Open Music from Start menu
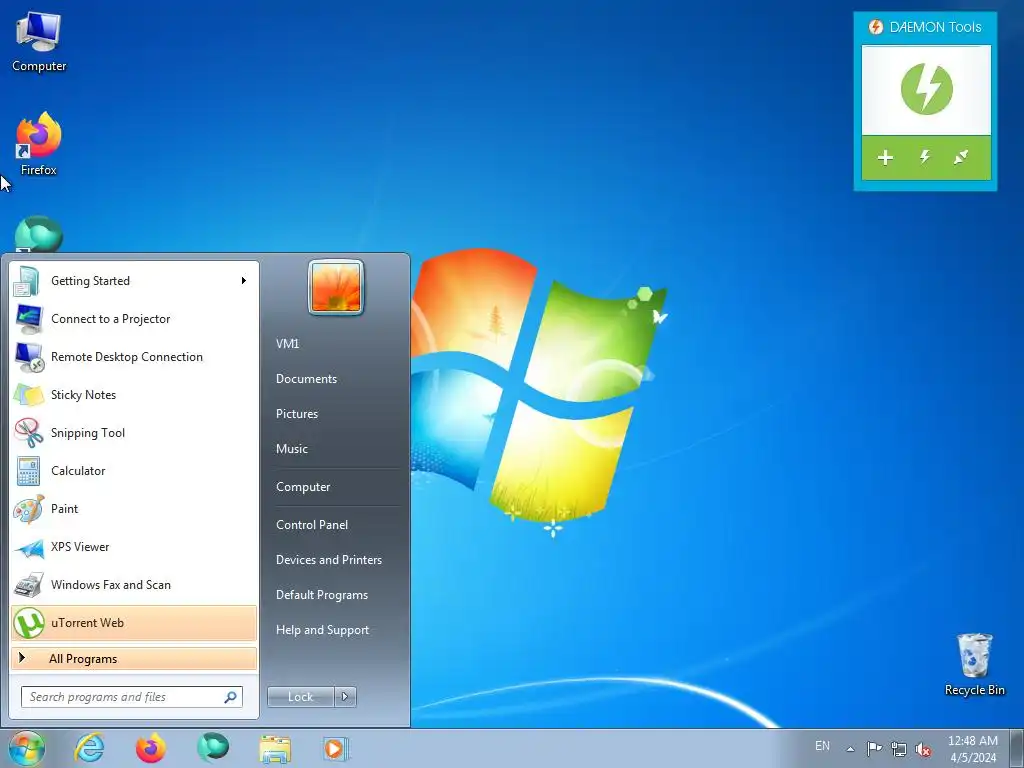Image resolution: width=1024 pixels, height=768 pixels. 292,449
